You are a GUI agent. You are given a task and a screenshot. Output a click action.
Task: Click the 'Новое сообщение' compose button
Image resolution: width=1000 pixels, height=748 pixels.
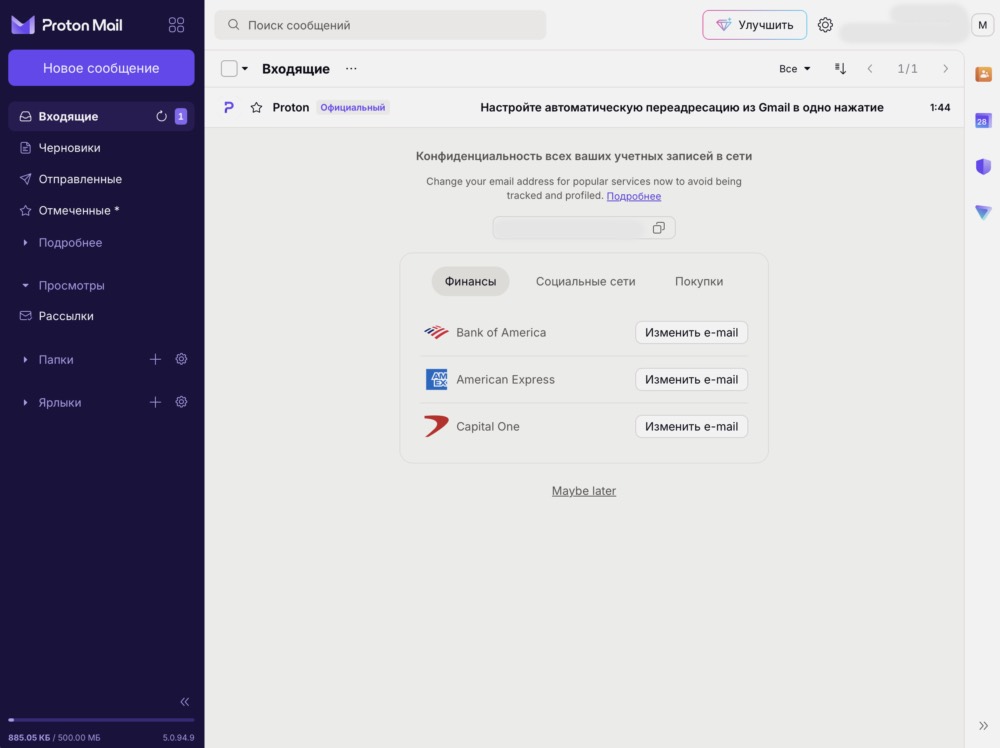(101, 68)
